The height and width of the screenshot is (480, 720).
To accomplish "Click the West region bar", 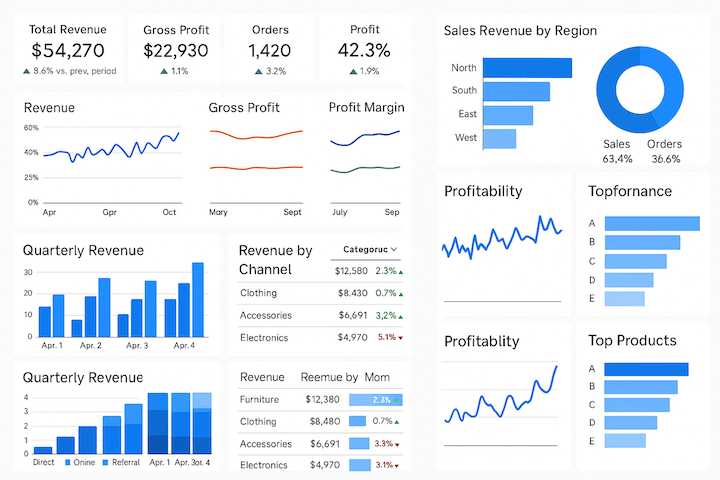I will click(500, 139).
